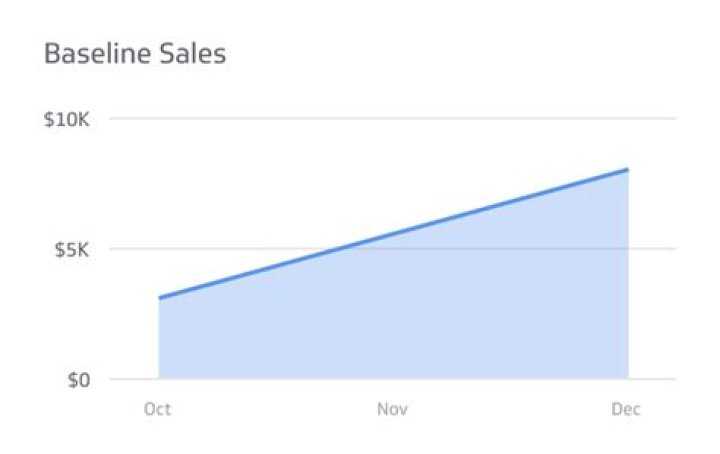Image resolution: width=720 pixels, height=454 pixels.
Task: Select the Dec x-axis label
Action: coord(626,409)
